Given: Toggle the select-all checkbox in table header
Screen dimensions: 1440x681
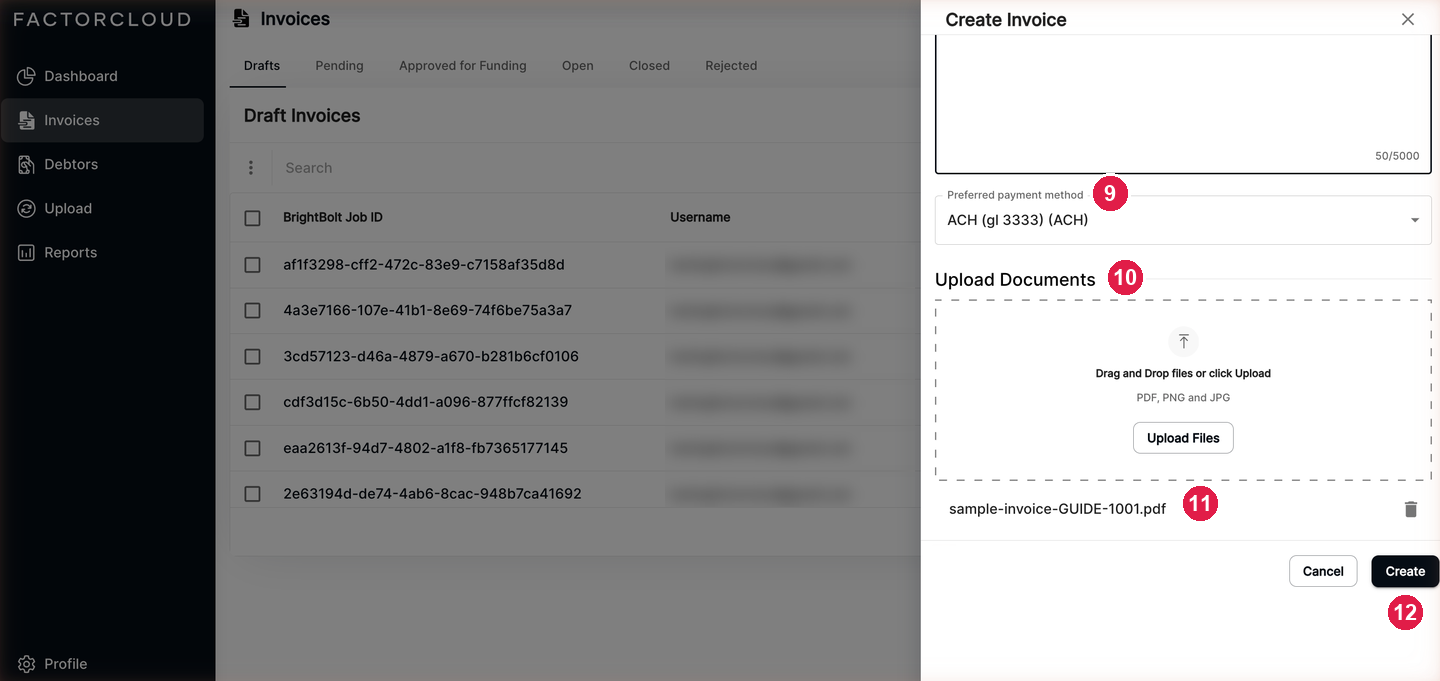Looking at the screenshot, I should click(252, 218).
